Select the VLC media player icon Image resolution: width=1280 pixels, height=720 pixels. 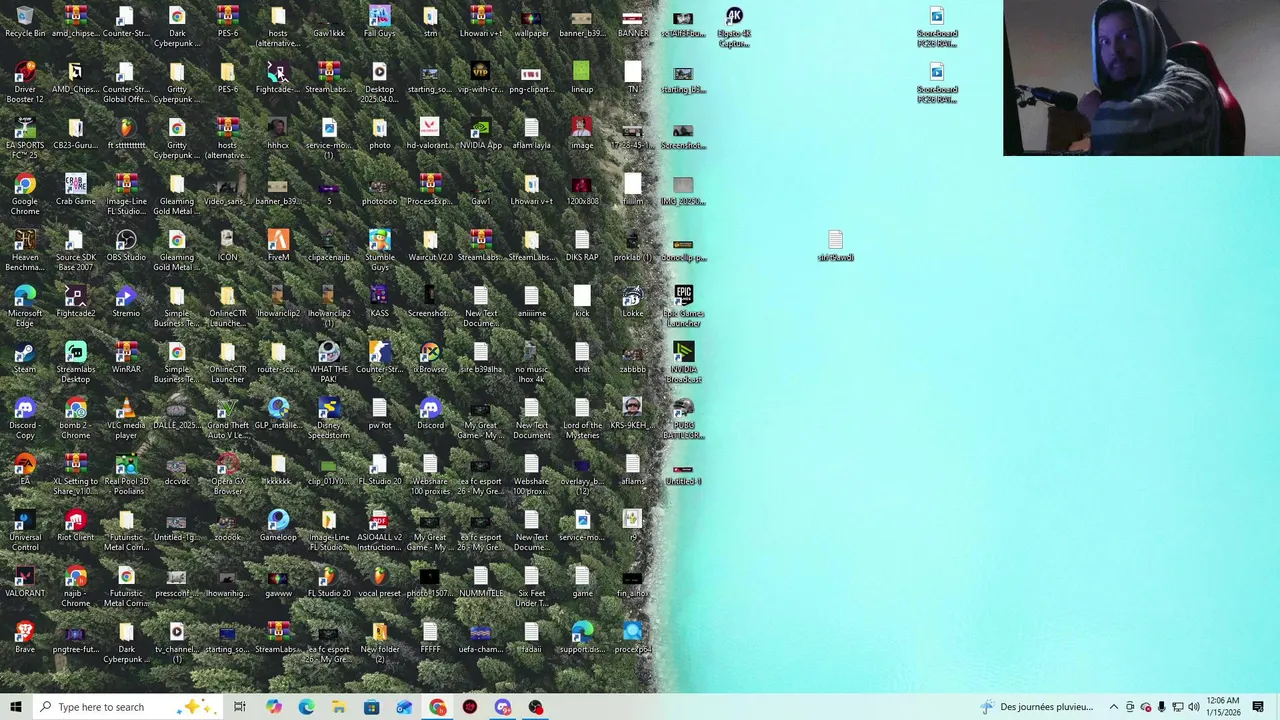126,419
